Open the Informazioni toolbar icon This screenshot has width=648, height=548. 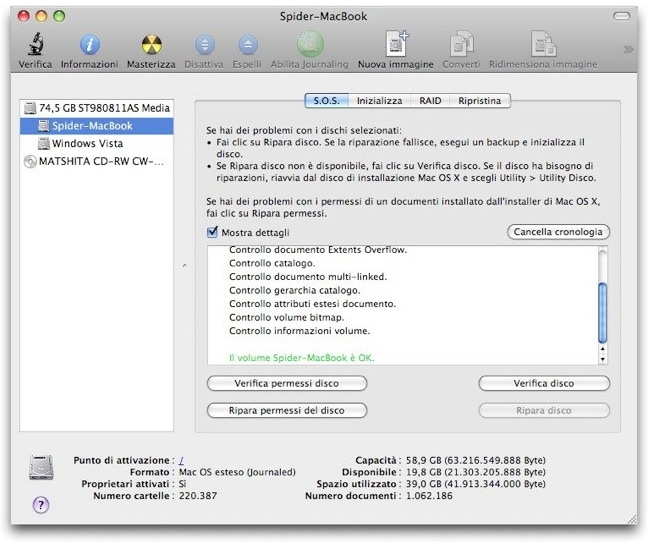coord(90,45)
